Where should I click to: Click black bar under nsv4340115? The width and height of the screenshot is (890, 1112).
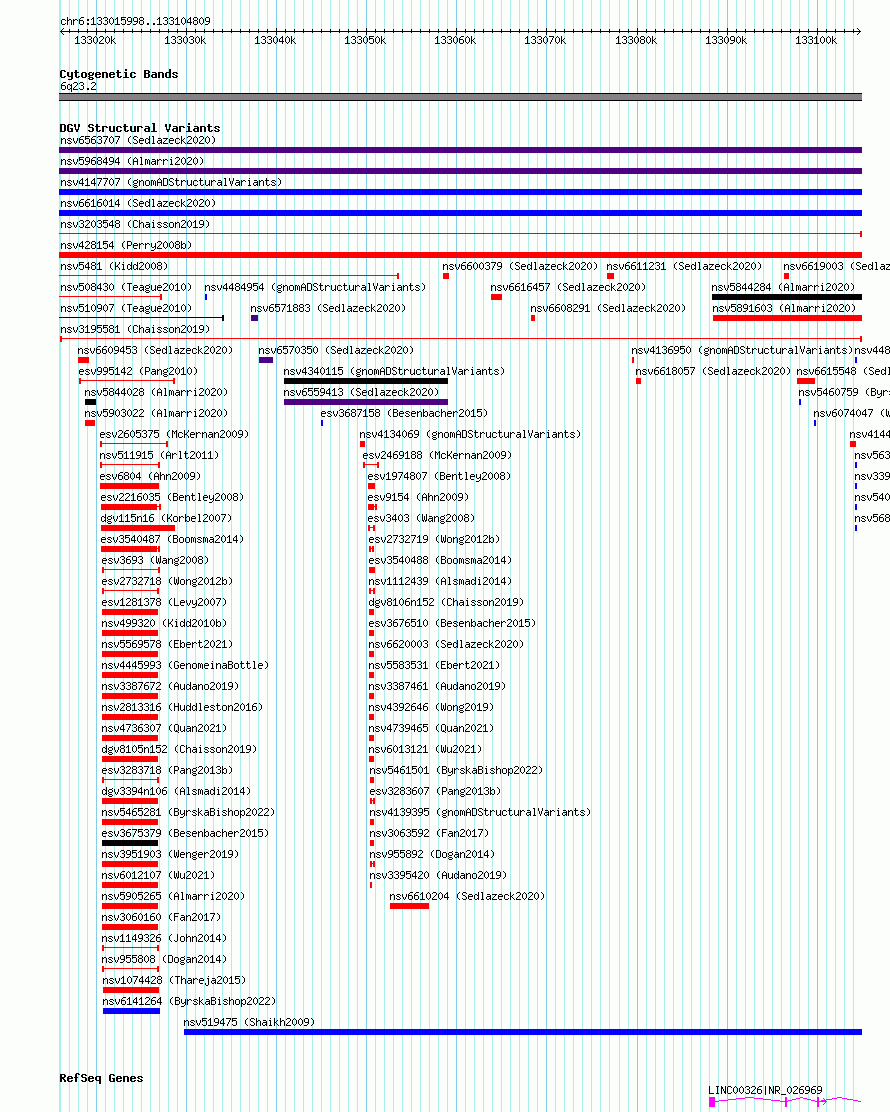pos(366,382)
